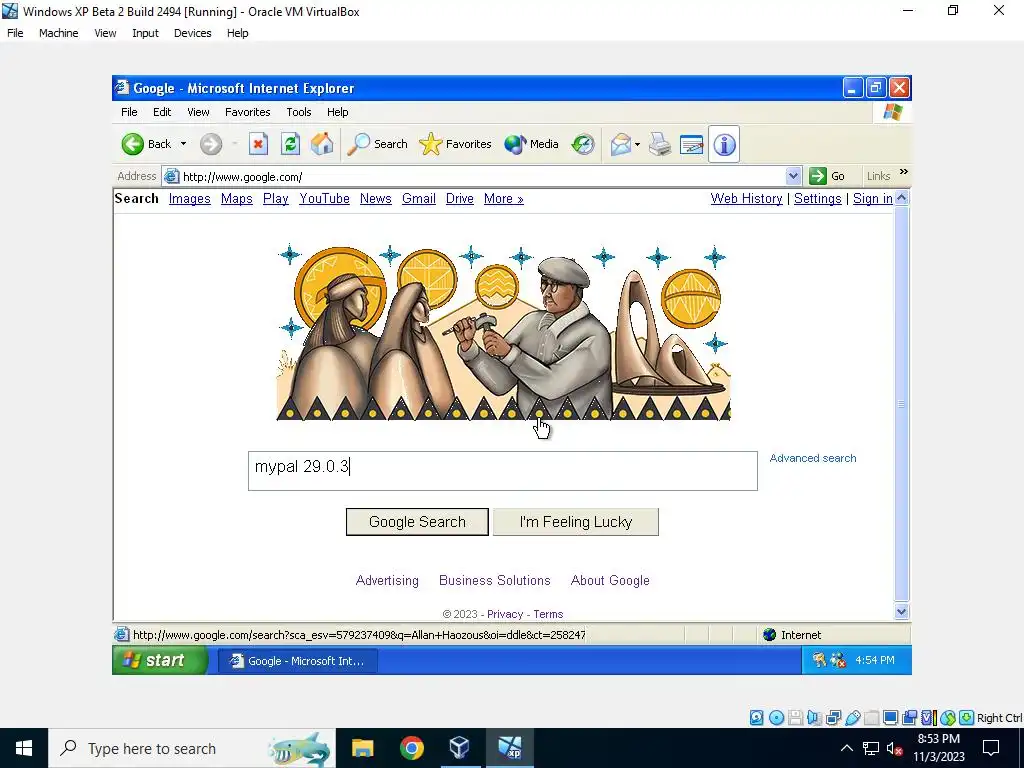This screenshot has width=1024, height=768.
Task: Click VirtualBox optical disk status icon
Action: coord(776,718)
